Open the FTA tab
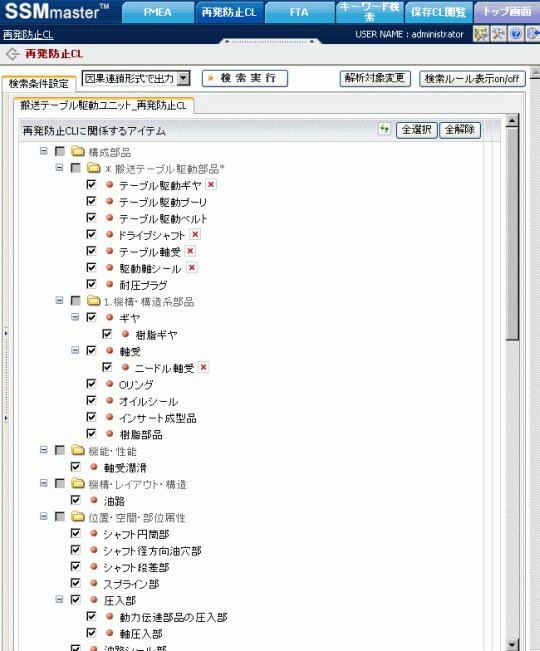This screenshot has height=651, width=540. (x=299, y=12)
